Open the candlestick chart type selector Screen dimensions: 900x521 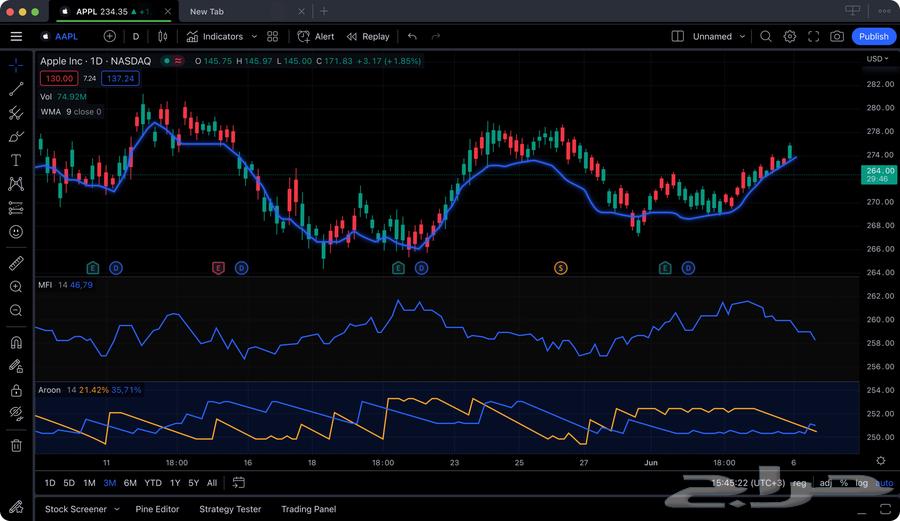[x=163, y=36]
